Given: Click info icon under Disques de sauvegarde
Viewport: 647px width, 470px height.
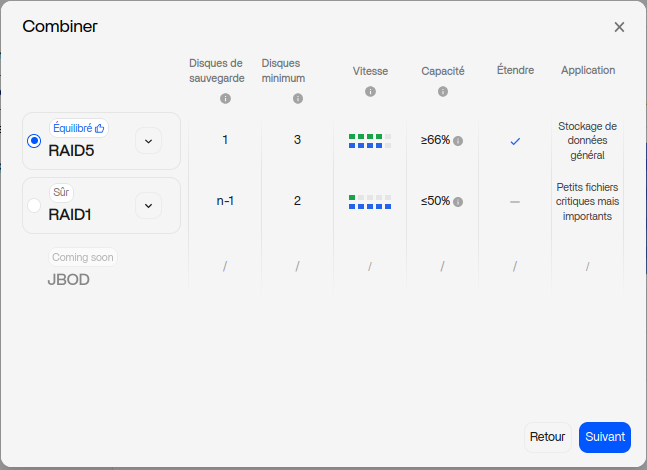Looking at the screenshot, I should [225, 98].
